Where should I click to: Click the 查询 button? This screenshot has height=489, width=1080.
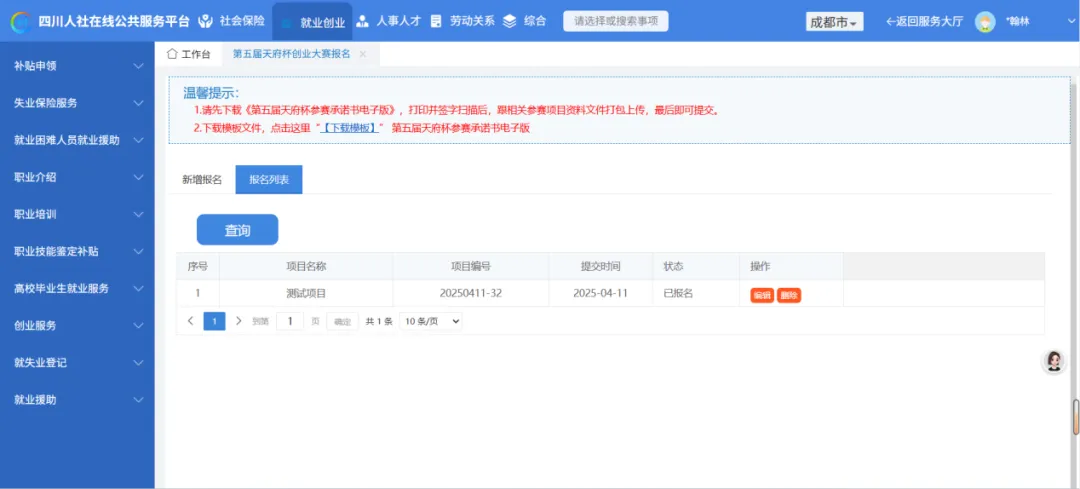[237, 230]
